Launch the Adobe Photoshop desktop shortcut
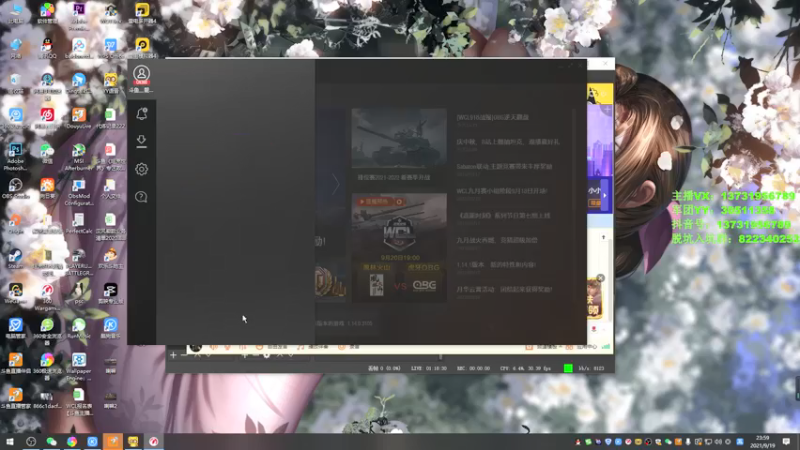This screenshot has width=800, height=450. point(15,157)
